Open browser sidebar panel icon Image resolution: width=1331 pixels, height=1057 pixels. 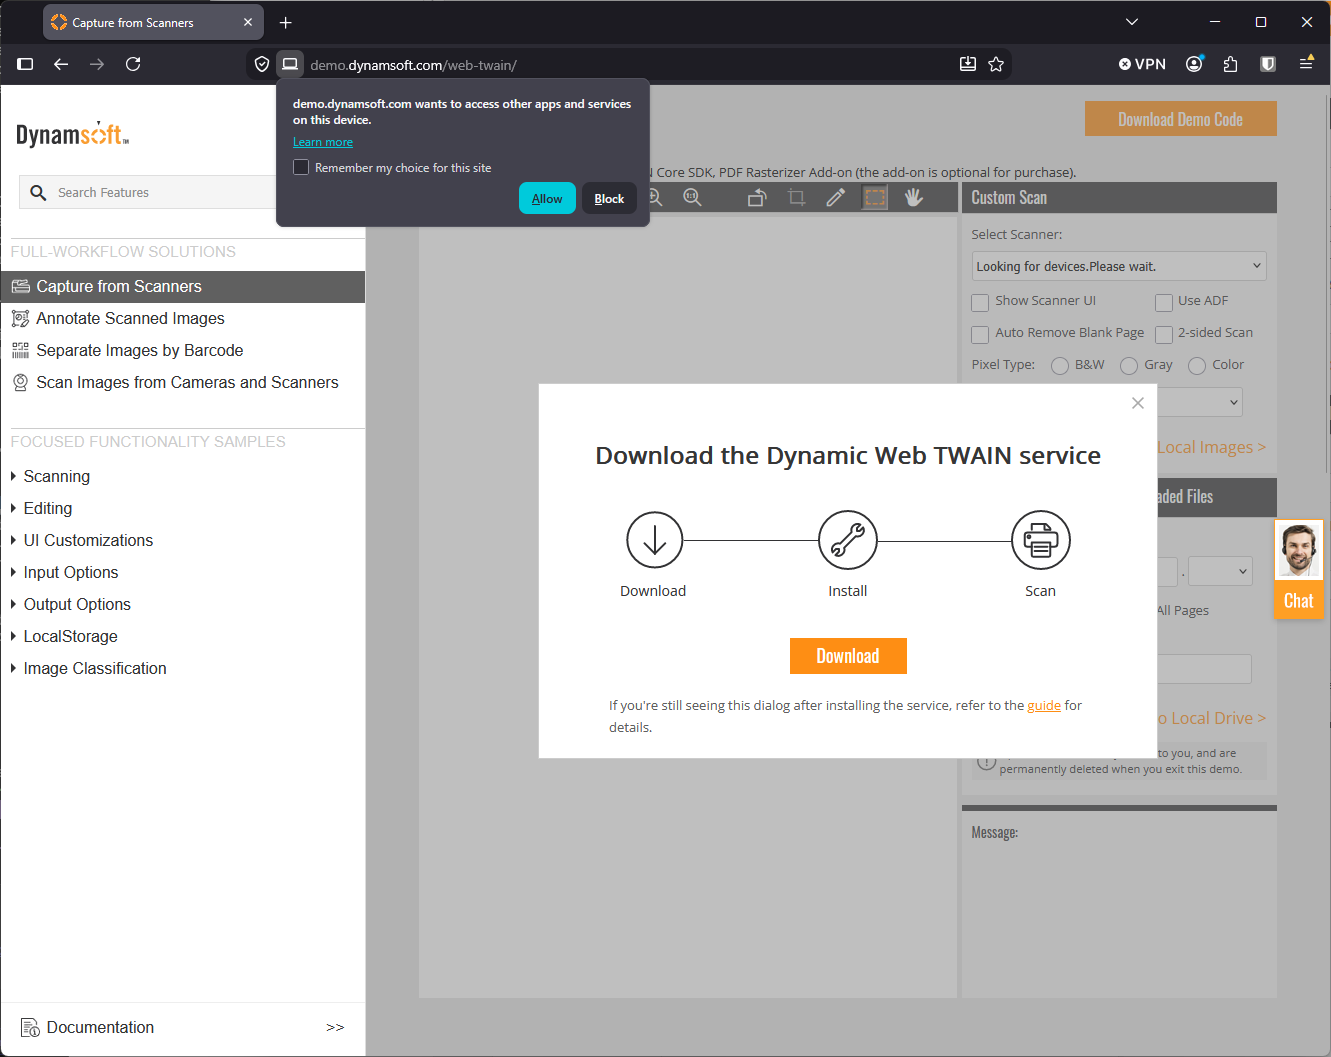(26, 64)
